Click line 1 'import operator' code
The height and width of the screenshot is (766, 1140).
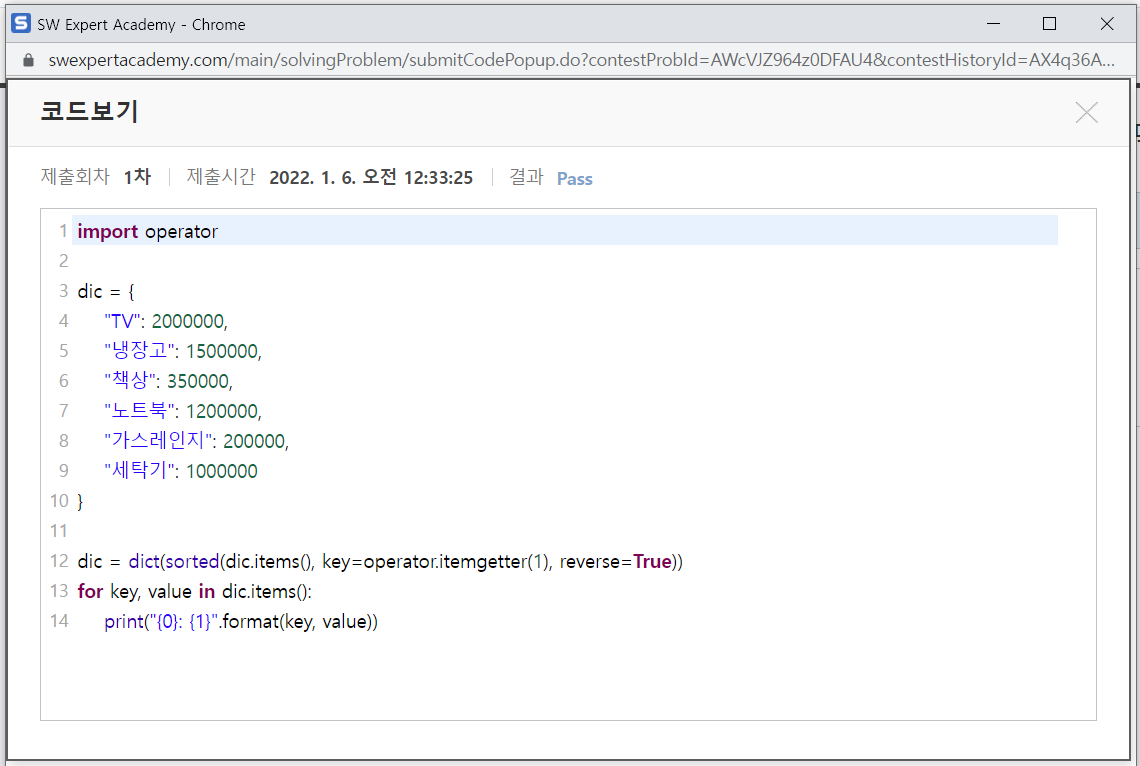coord(148,231)
